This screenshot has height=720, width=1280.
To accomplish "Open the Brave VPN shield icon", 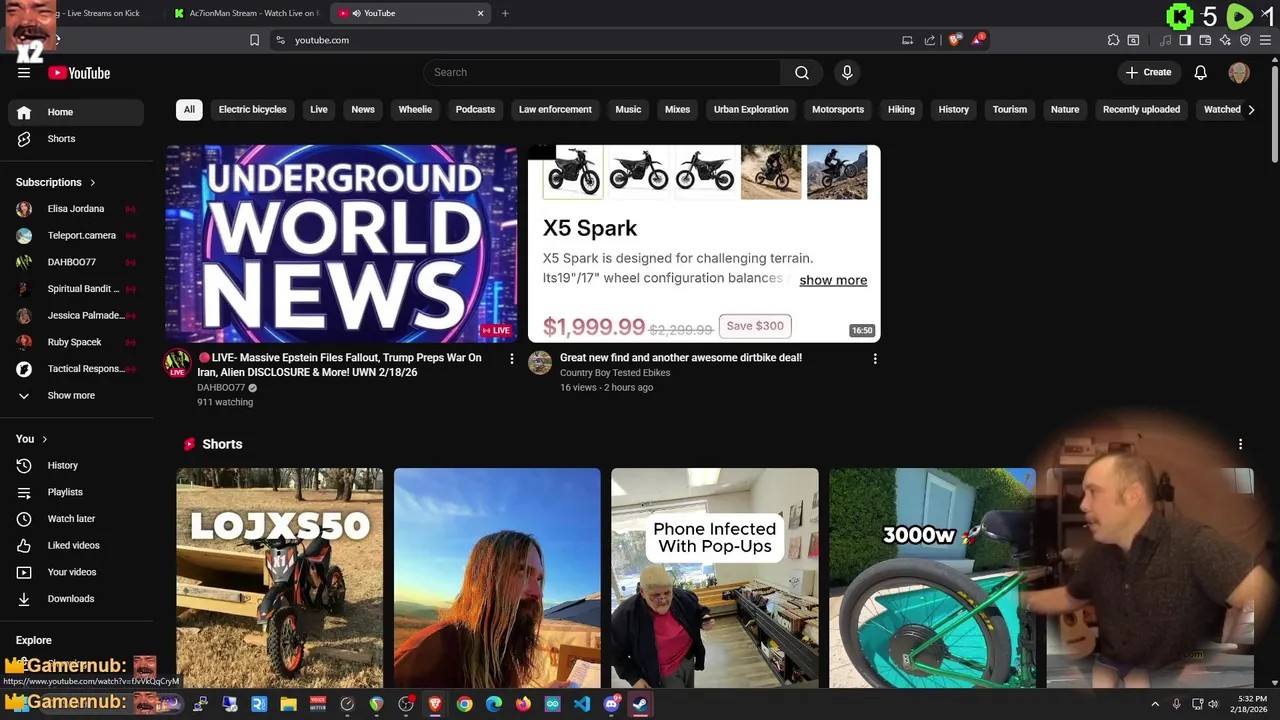I will [1245, 40].
